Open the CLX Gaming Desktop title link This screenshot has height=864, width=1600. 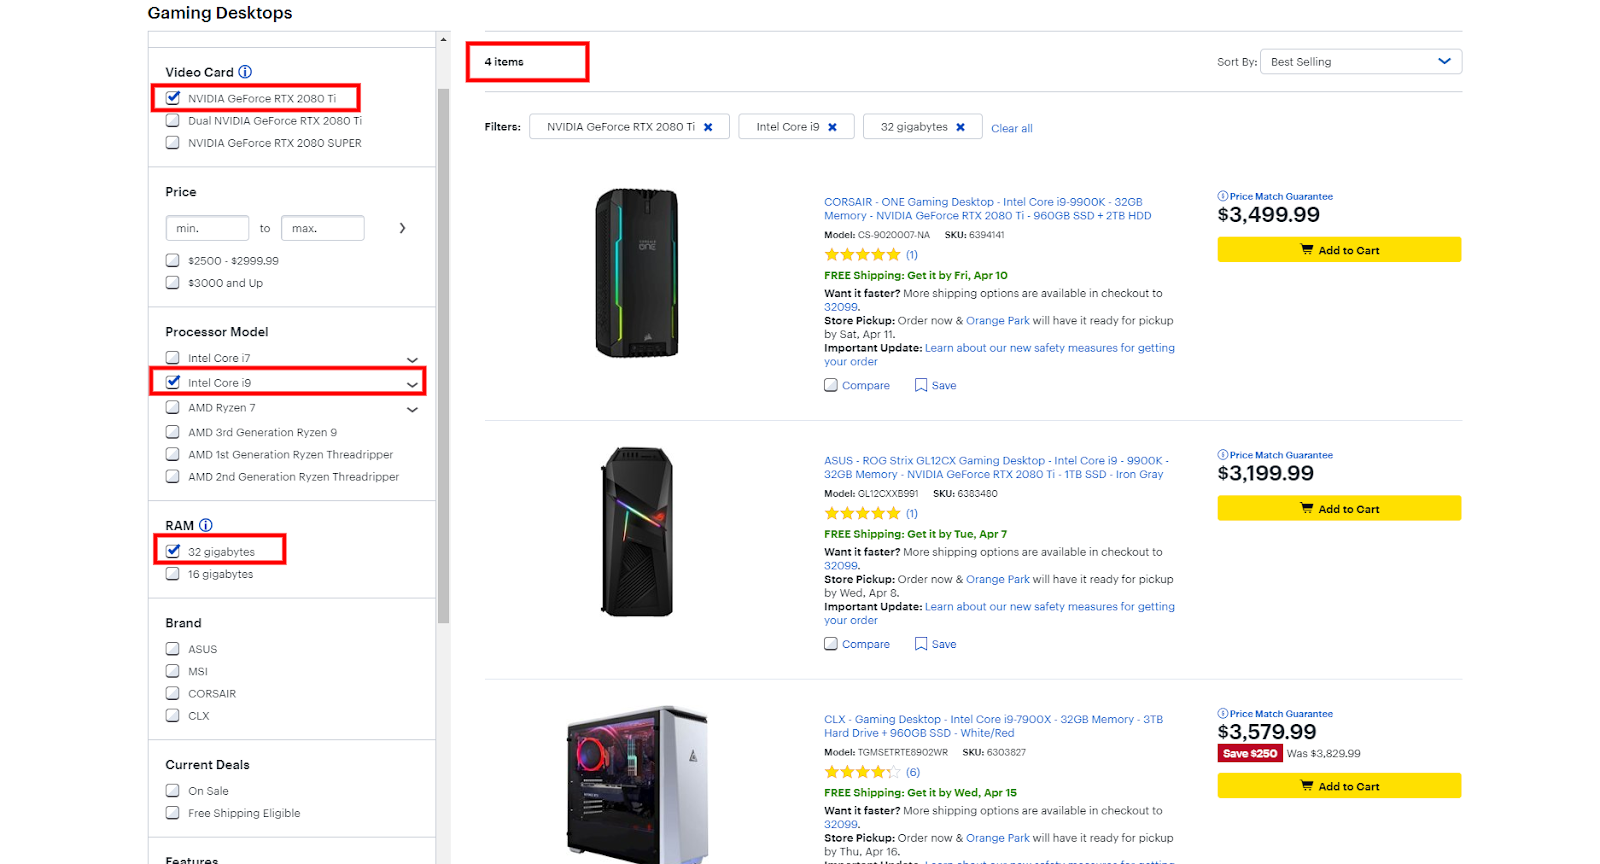(x=993, y=726)
